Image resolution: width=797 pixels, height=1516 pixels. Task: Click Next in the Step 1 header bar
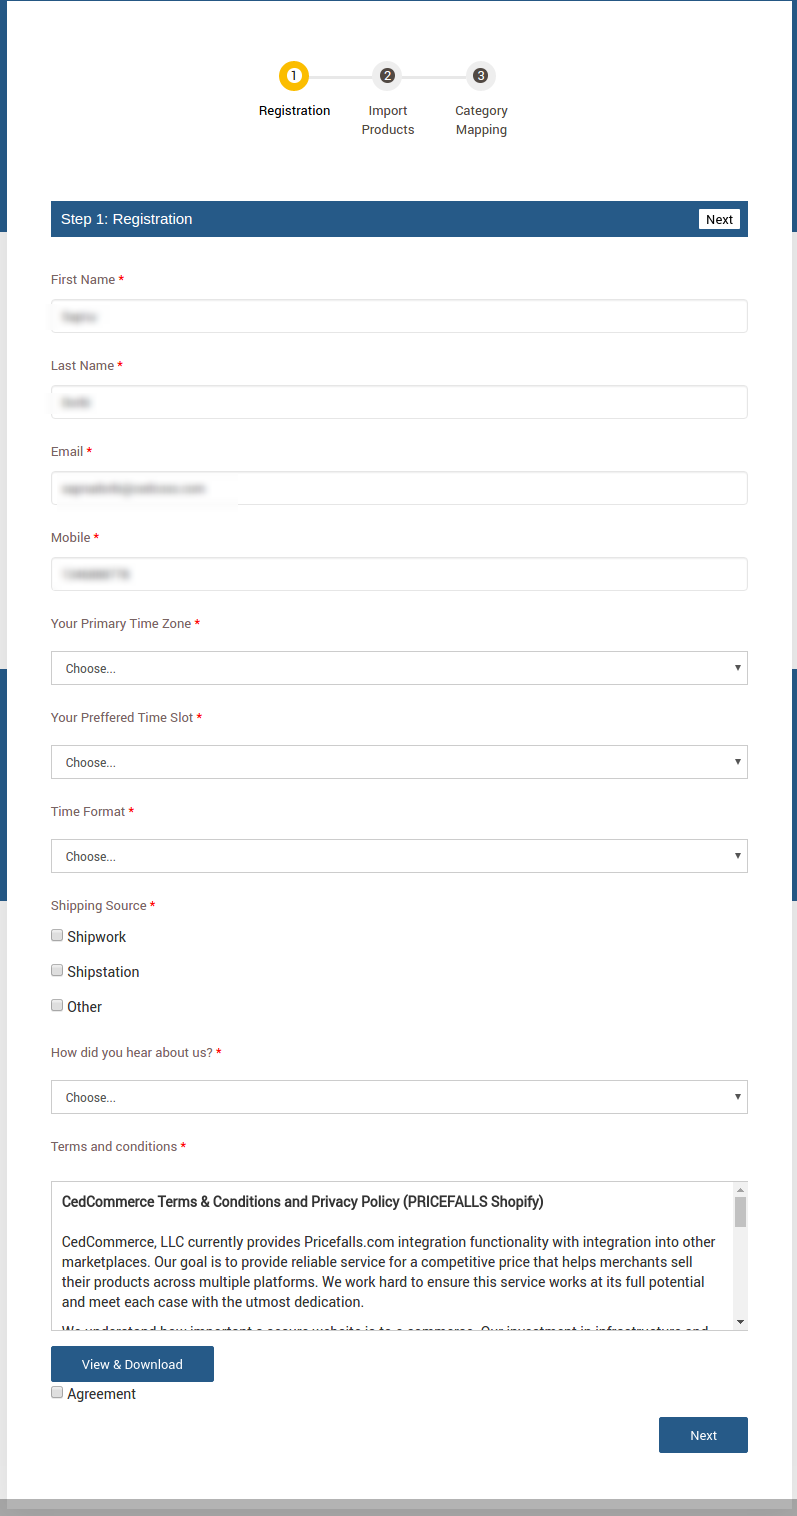coord(719,218)
